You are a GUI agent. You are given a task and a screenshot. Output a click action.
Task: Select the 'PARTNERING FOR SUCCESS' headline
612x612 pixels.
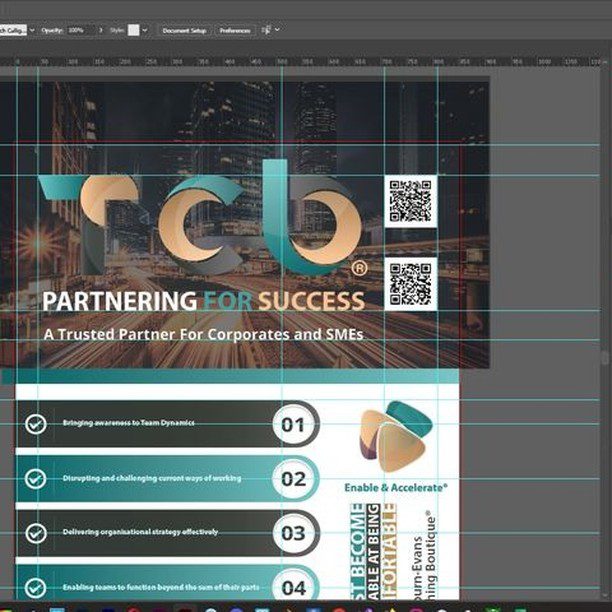[x=203, y=302]
